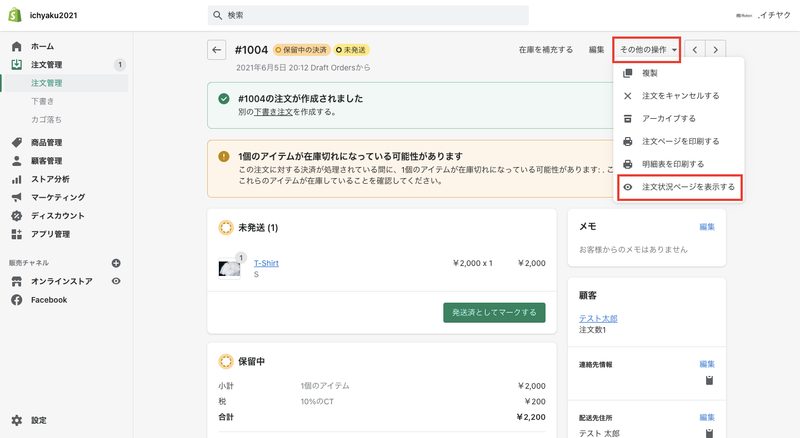The height and width of the screenshot is (438, 800).
Task: Open customer テスト太郎 link
Action: tap(598, 319)
